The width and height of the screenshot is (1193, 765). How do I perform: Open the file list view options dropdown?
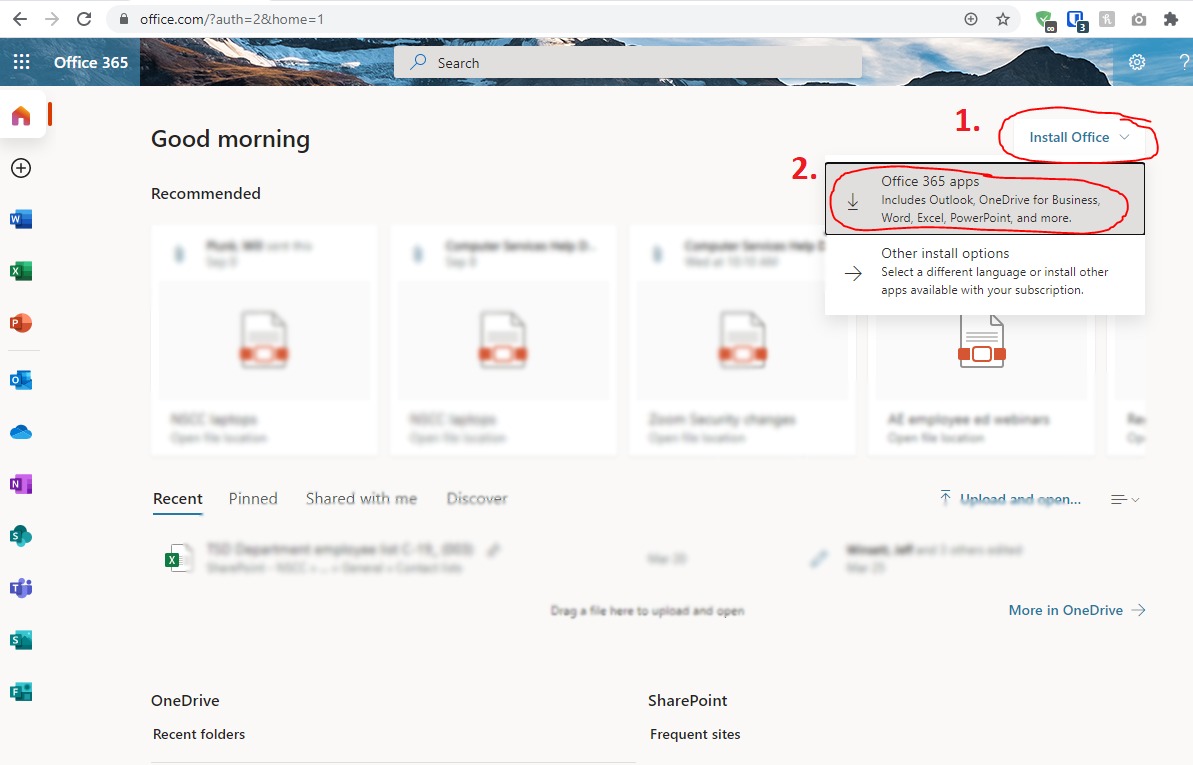point(1125,499)
